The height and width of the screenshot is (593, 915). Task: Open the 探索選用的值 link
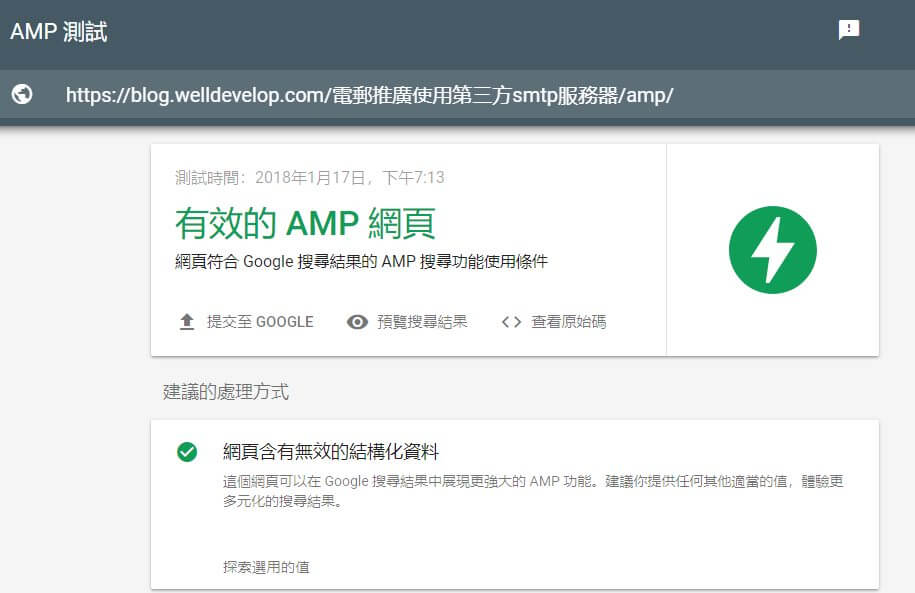click(x=266, y=567)
